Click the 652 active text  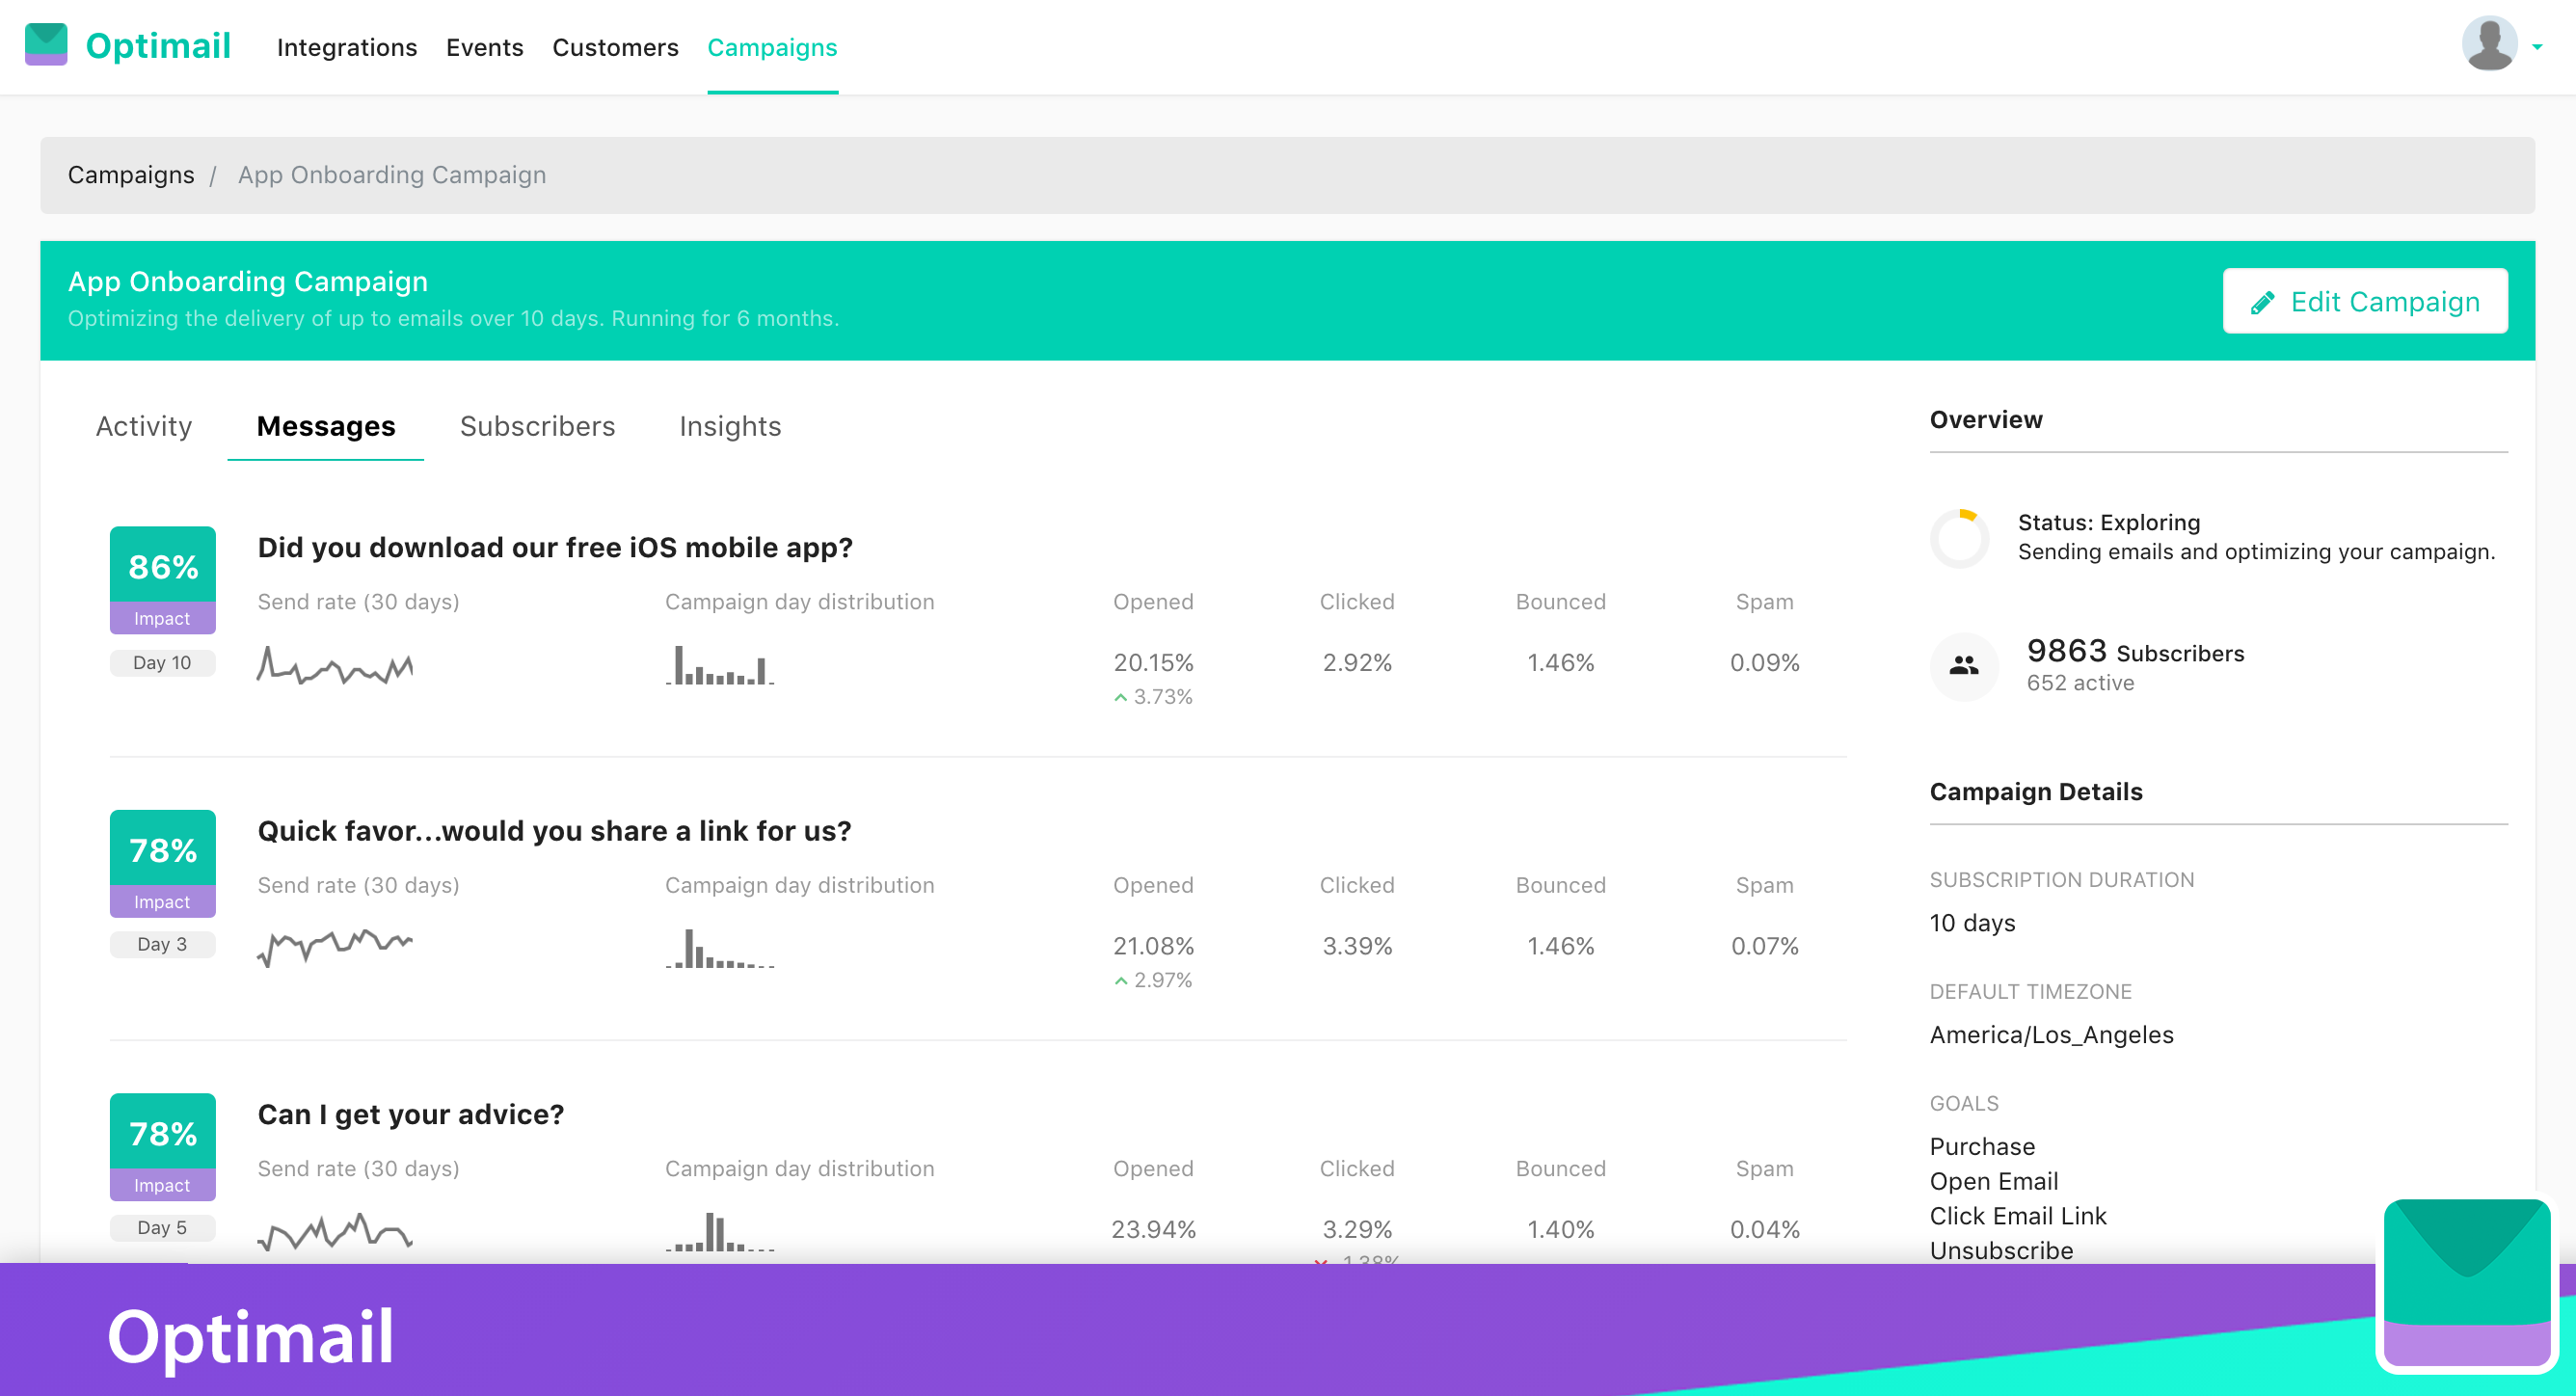pos(2080,683)
